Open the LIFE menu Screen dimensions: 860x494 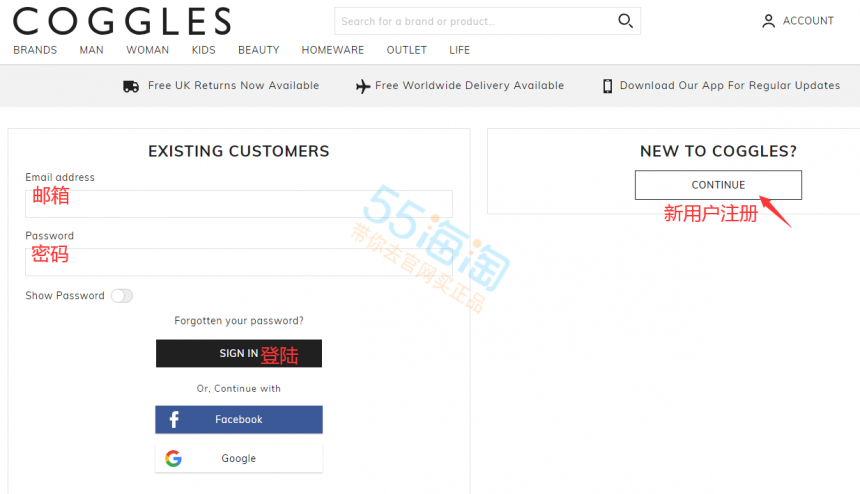click(x=459, y=50)
